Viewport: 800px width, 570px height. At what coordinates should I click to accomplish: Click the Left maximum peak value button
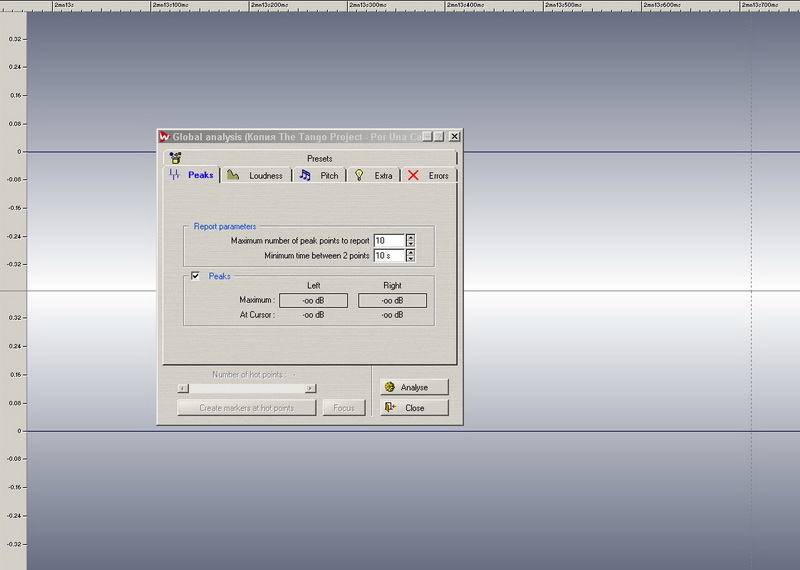tap(313, 301)
